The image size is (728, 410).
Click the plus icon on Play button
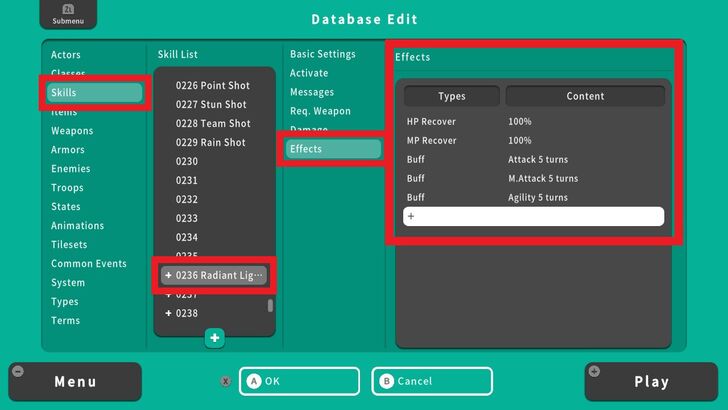click(x=595, y=371)
